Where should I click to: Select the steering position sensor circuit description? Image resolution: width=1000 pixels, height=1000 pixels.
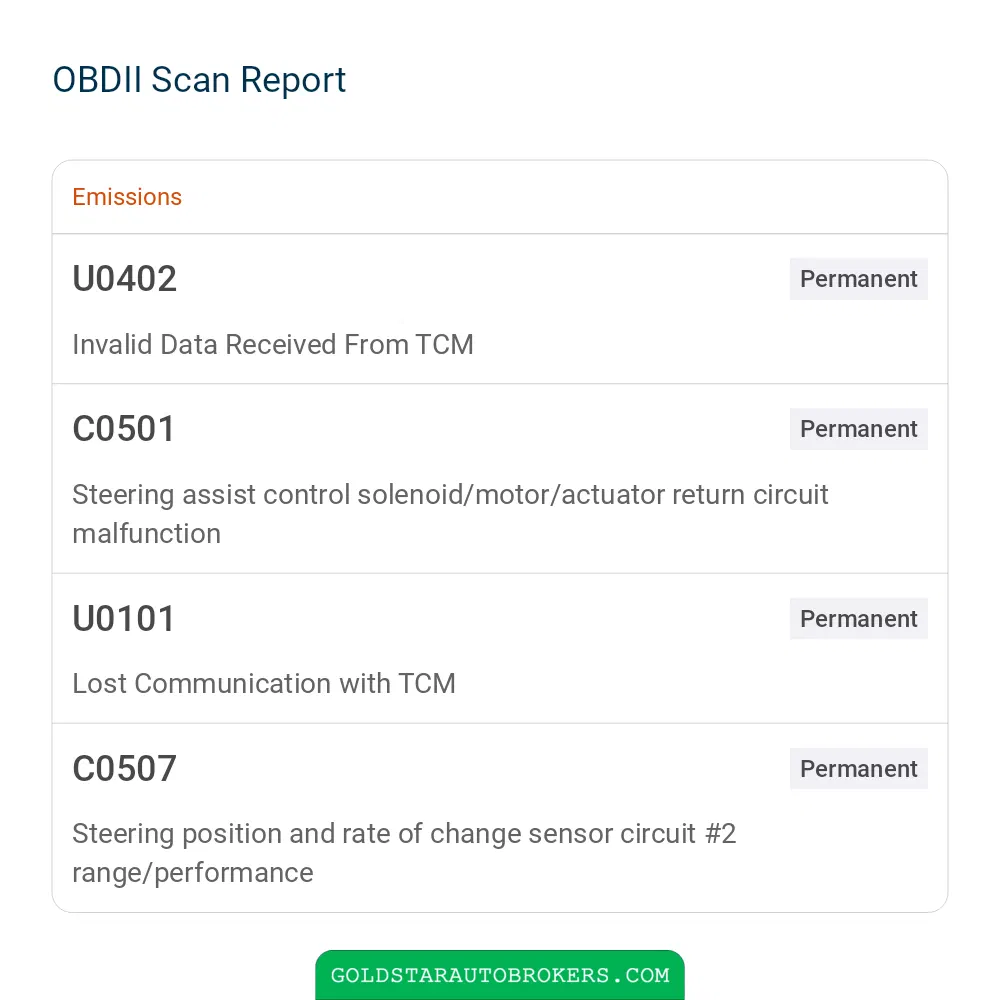click(404, 853)
